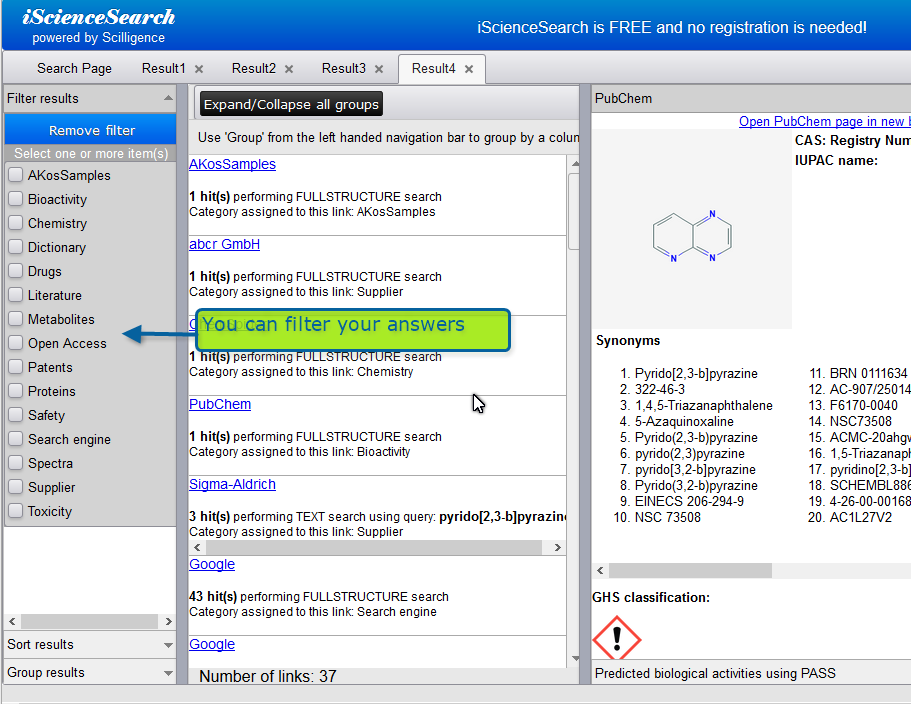
Task: Click the results list vertical scrollbar thumb
Action: point(574,211)
